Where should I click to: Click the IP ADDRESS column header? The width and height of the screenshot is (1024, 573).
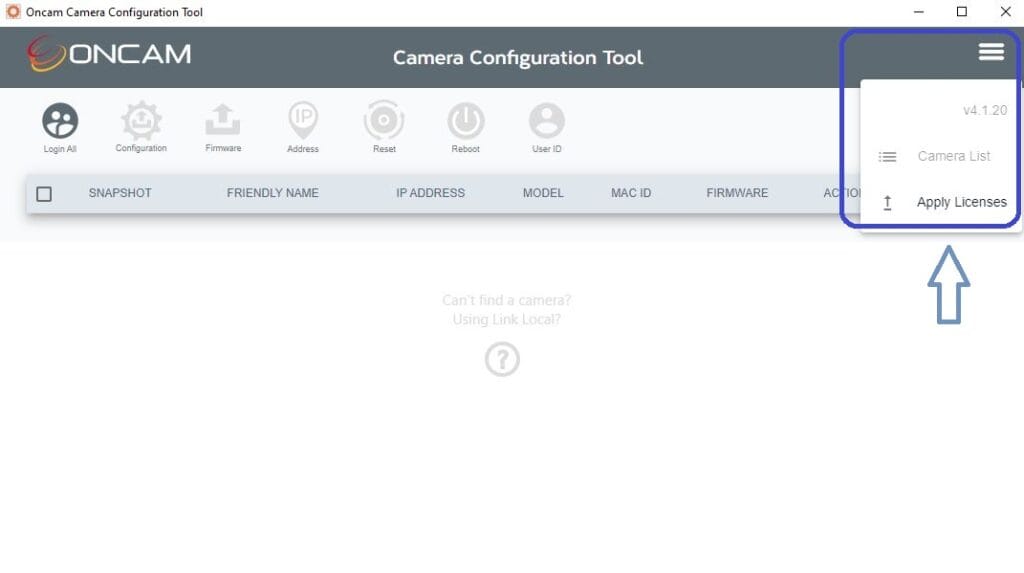click(430, 193)
